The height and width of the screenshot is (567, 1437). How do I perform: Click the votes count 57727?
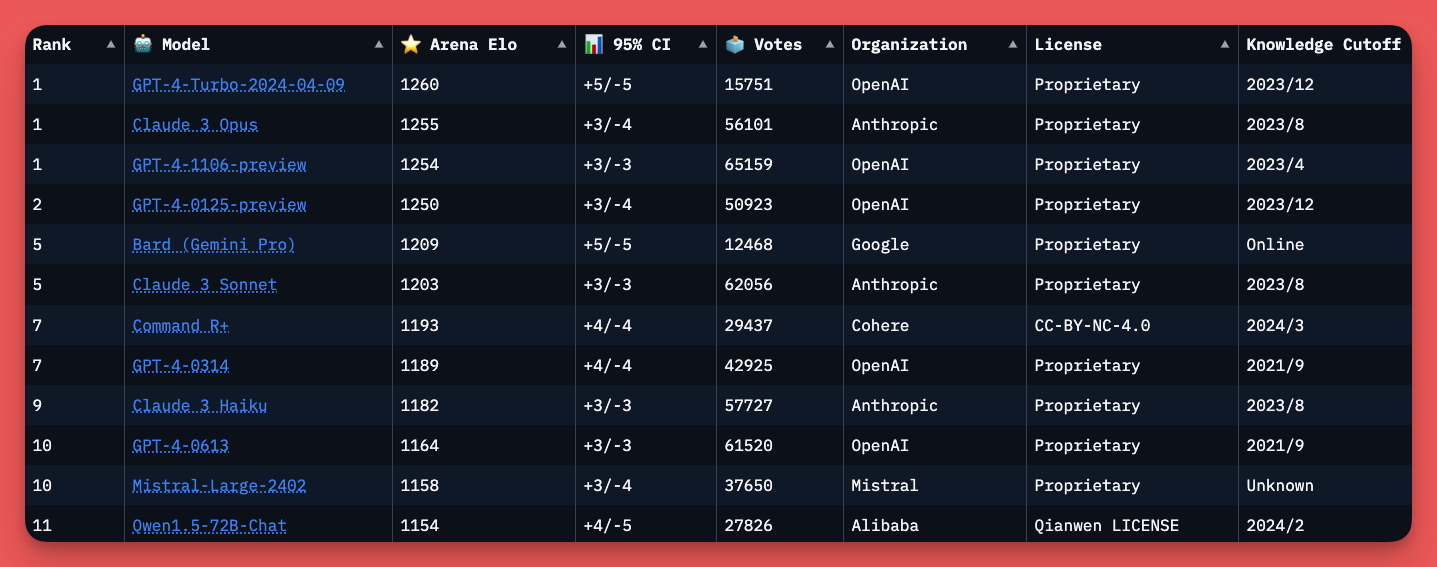[x=749, y=406]
